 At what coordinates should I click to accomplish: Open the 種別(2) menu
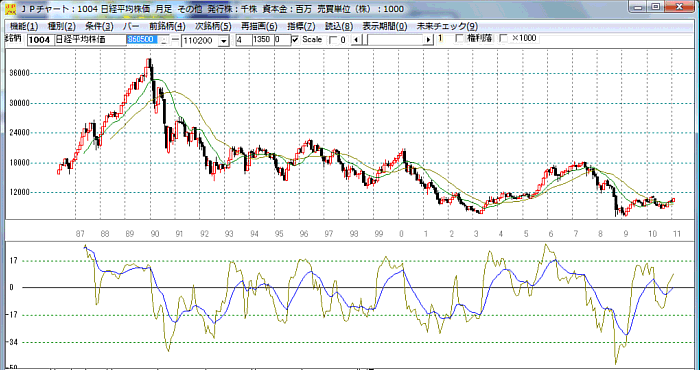[62, 26]
